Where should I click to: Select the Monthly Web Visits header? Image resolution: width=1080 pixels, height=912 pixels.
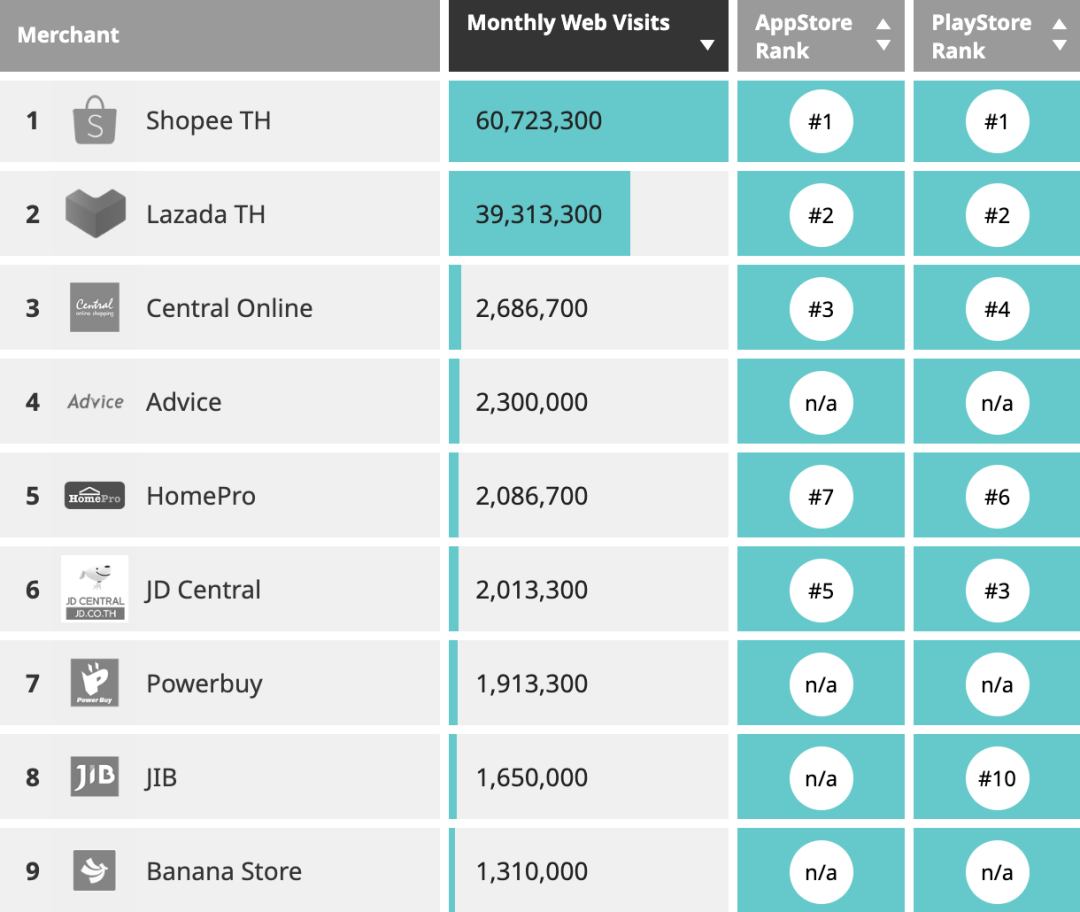(568, 23)
